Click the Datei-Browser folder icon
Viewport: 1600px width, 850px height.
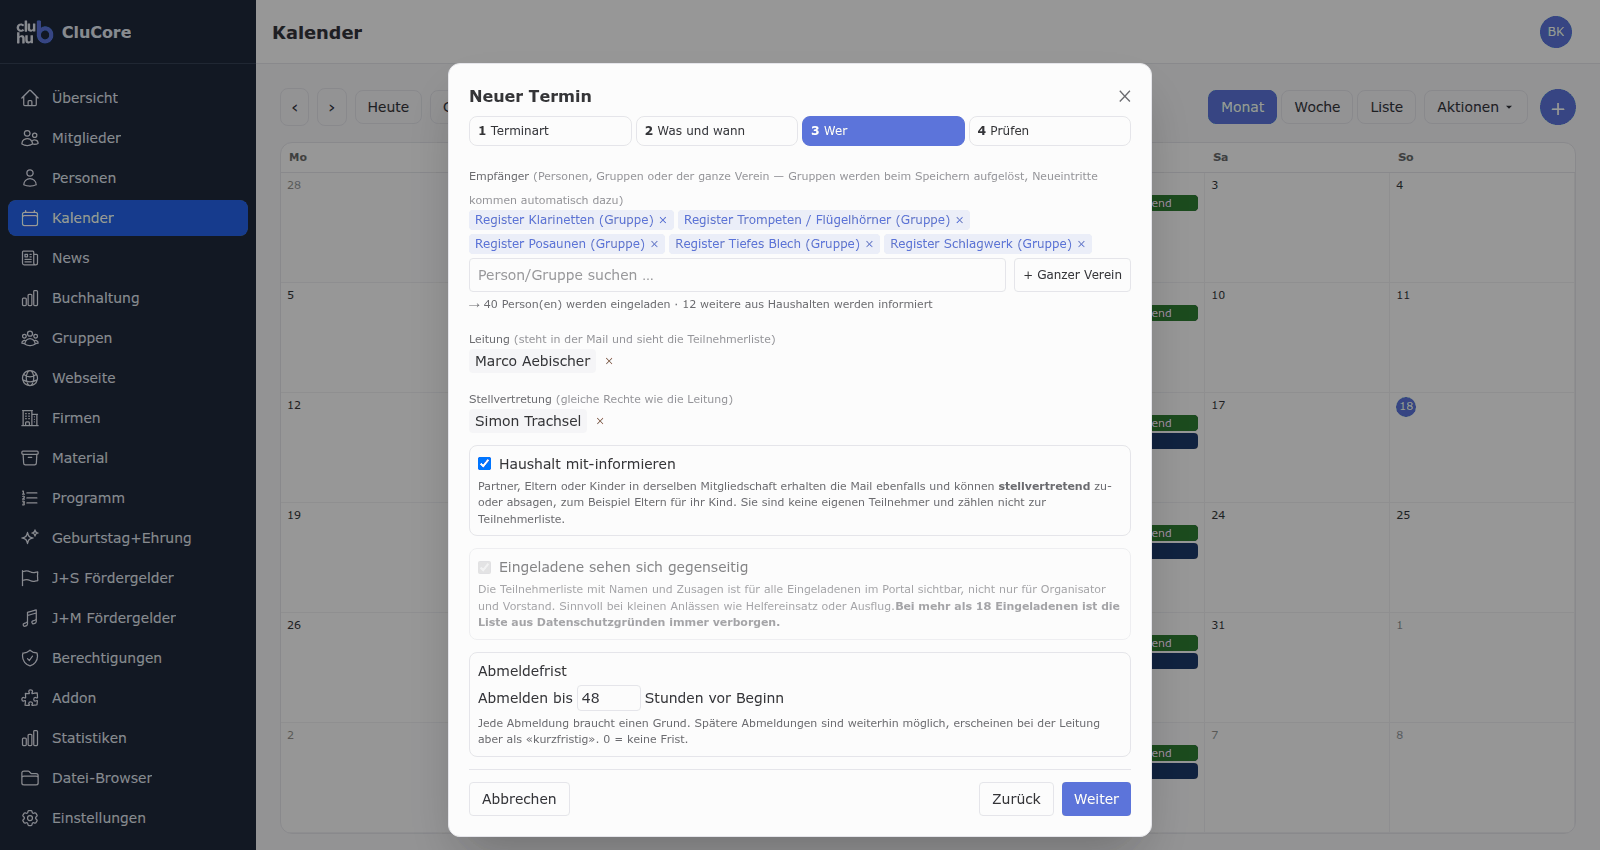point(30,778)
